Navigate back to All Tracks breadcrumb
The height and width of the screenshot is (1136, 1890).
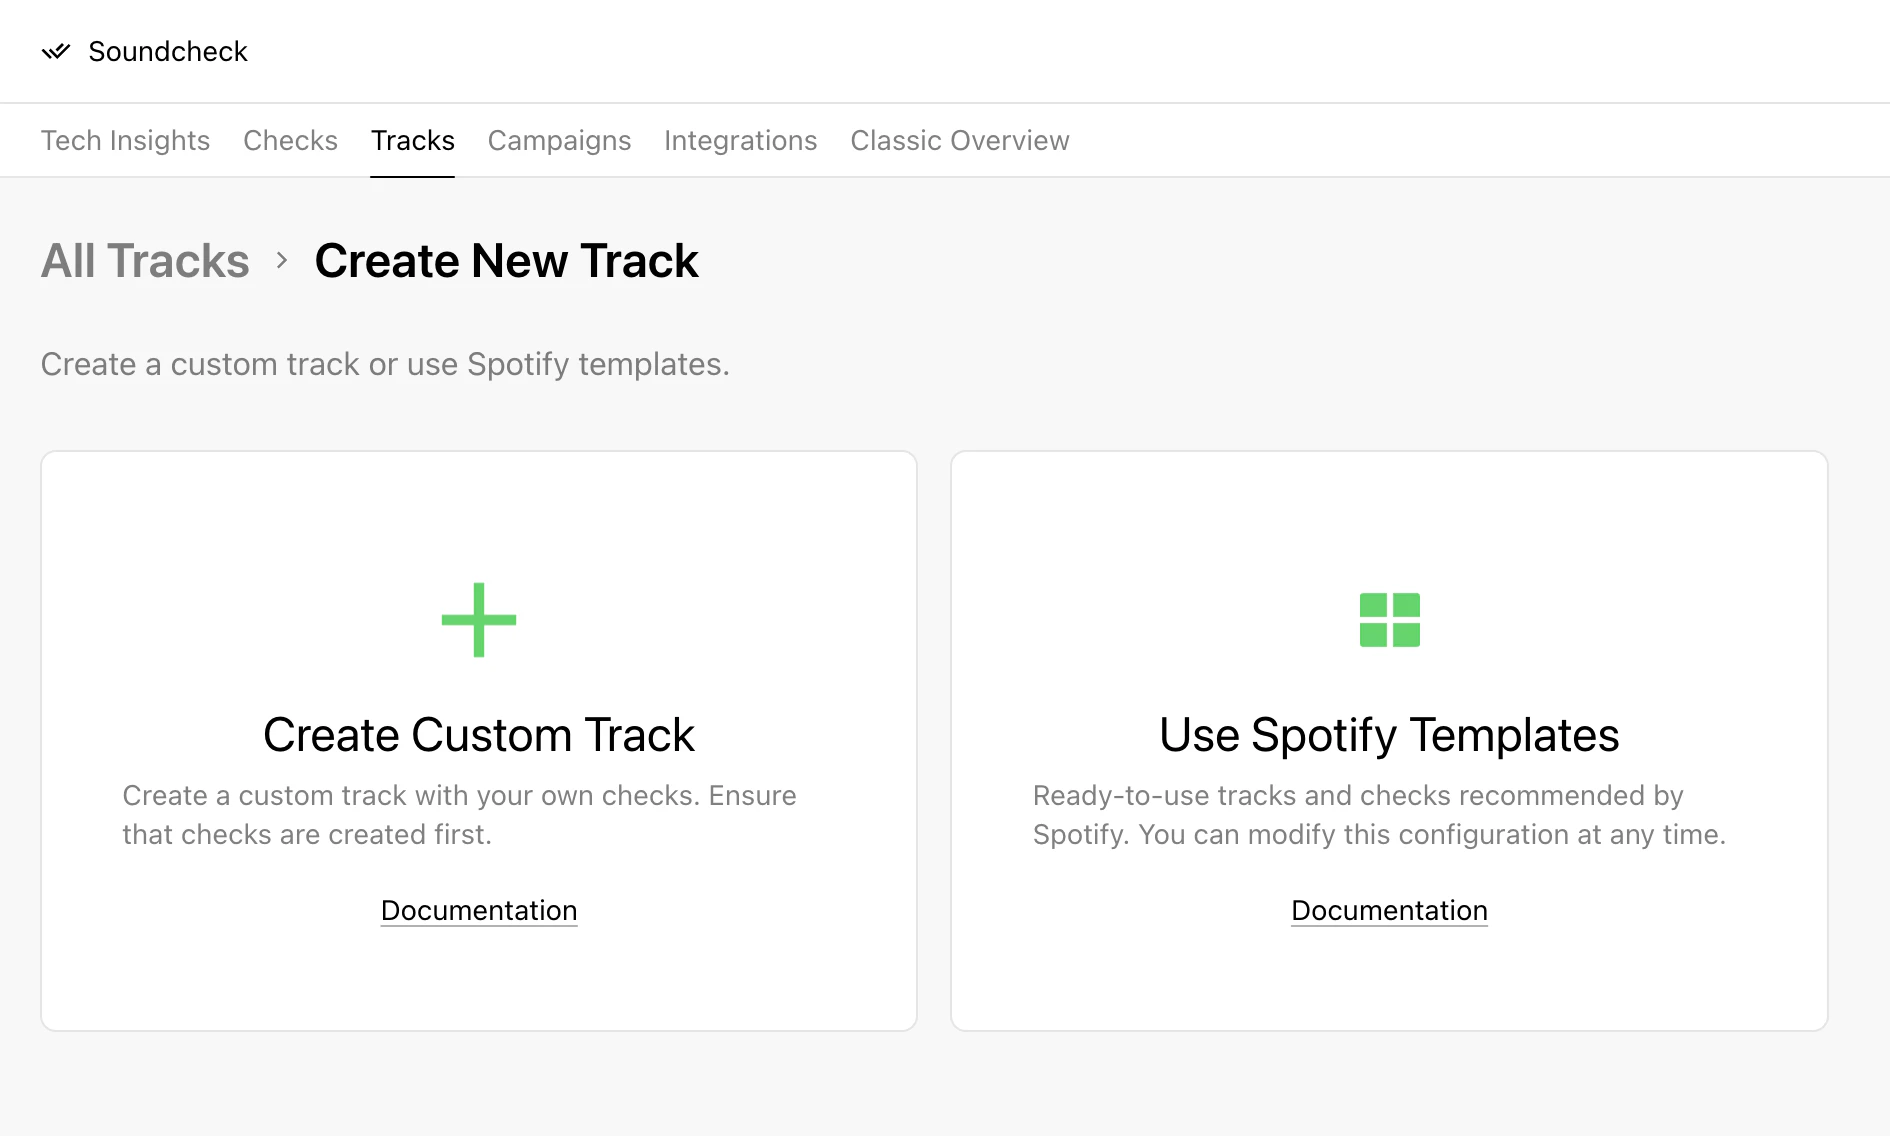tap(145, 261)
